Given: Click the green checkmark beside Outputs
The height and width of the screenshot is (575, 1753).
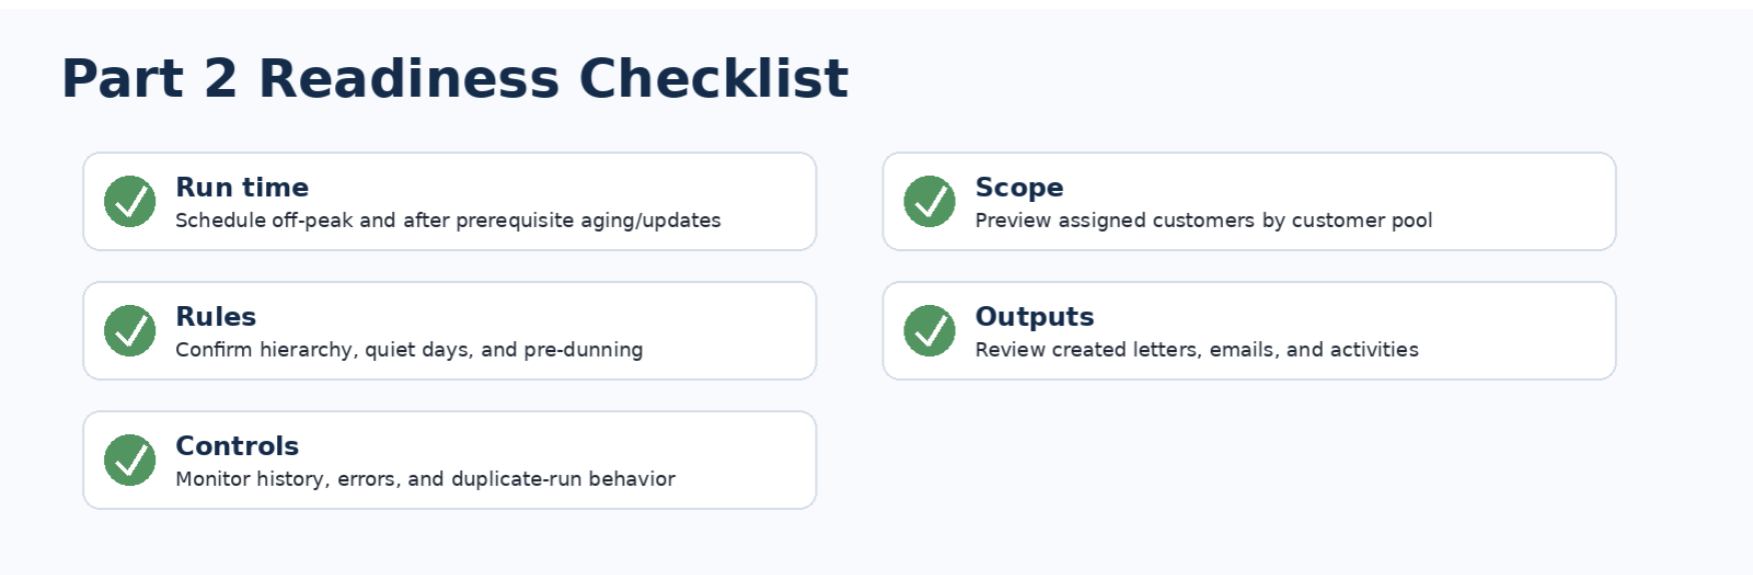Looking at the screenshot, I should [x=930, y=330].
